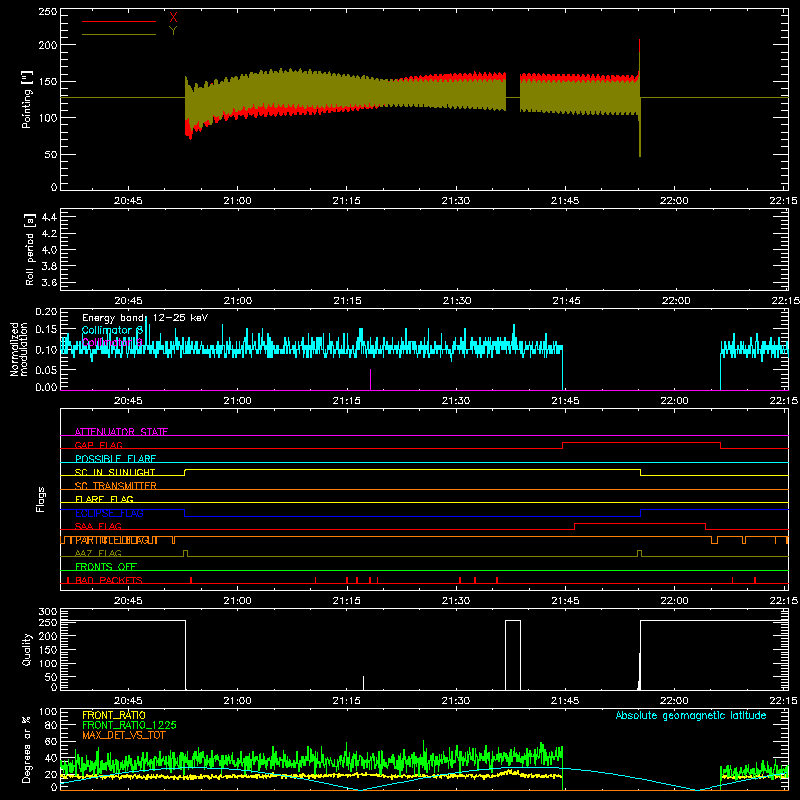Click the red X legend line
This screenshot has height=800, width=800.
118,21
